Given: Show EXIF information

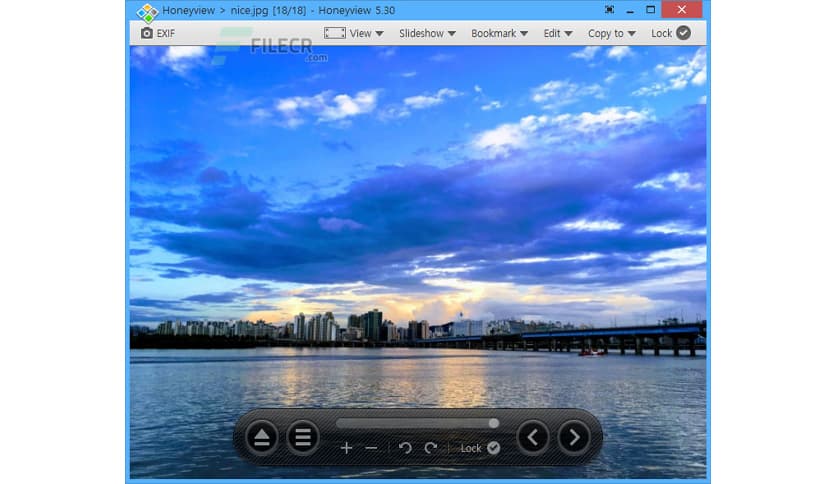Looking at the screenshot, I should click(158, 33).
